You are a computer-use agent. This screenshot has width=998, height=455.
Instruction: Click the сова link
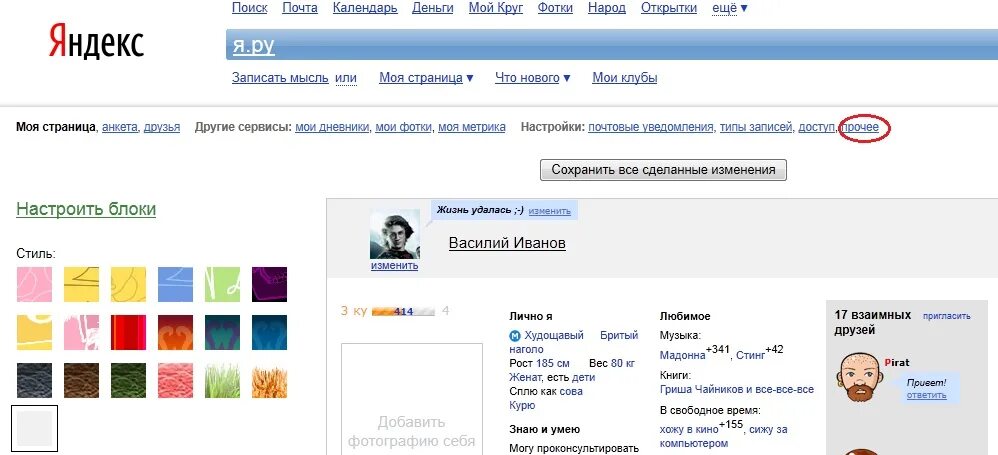pyautogui.click(x=571, y=391)
